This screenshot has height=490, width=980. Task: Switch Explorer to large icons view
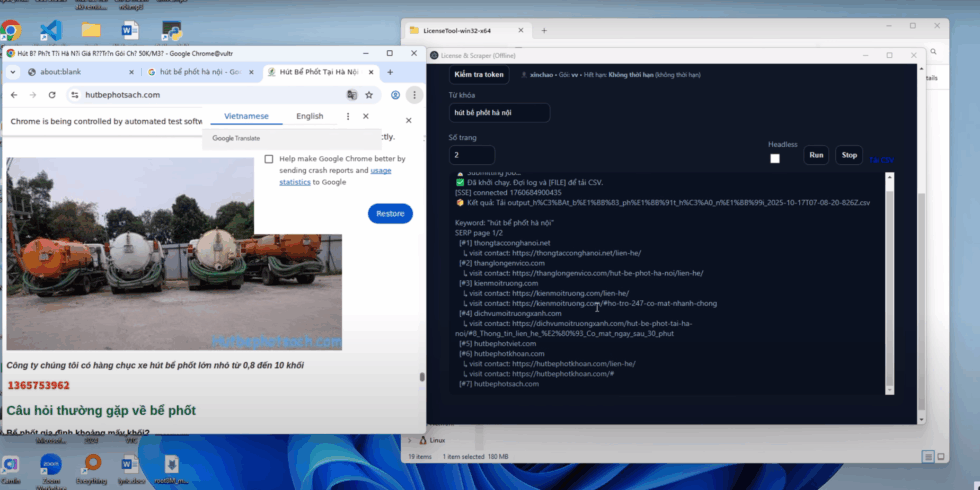[941, 457]
